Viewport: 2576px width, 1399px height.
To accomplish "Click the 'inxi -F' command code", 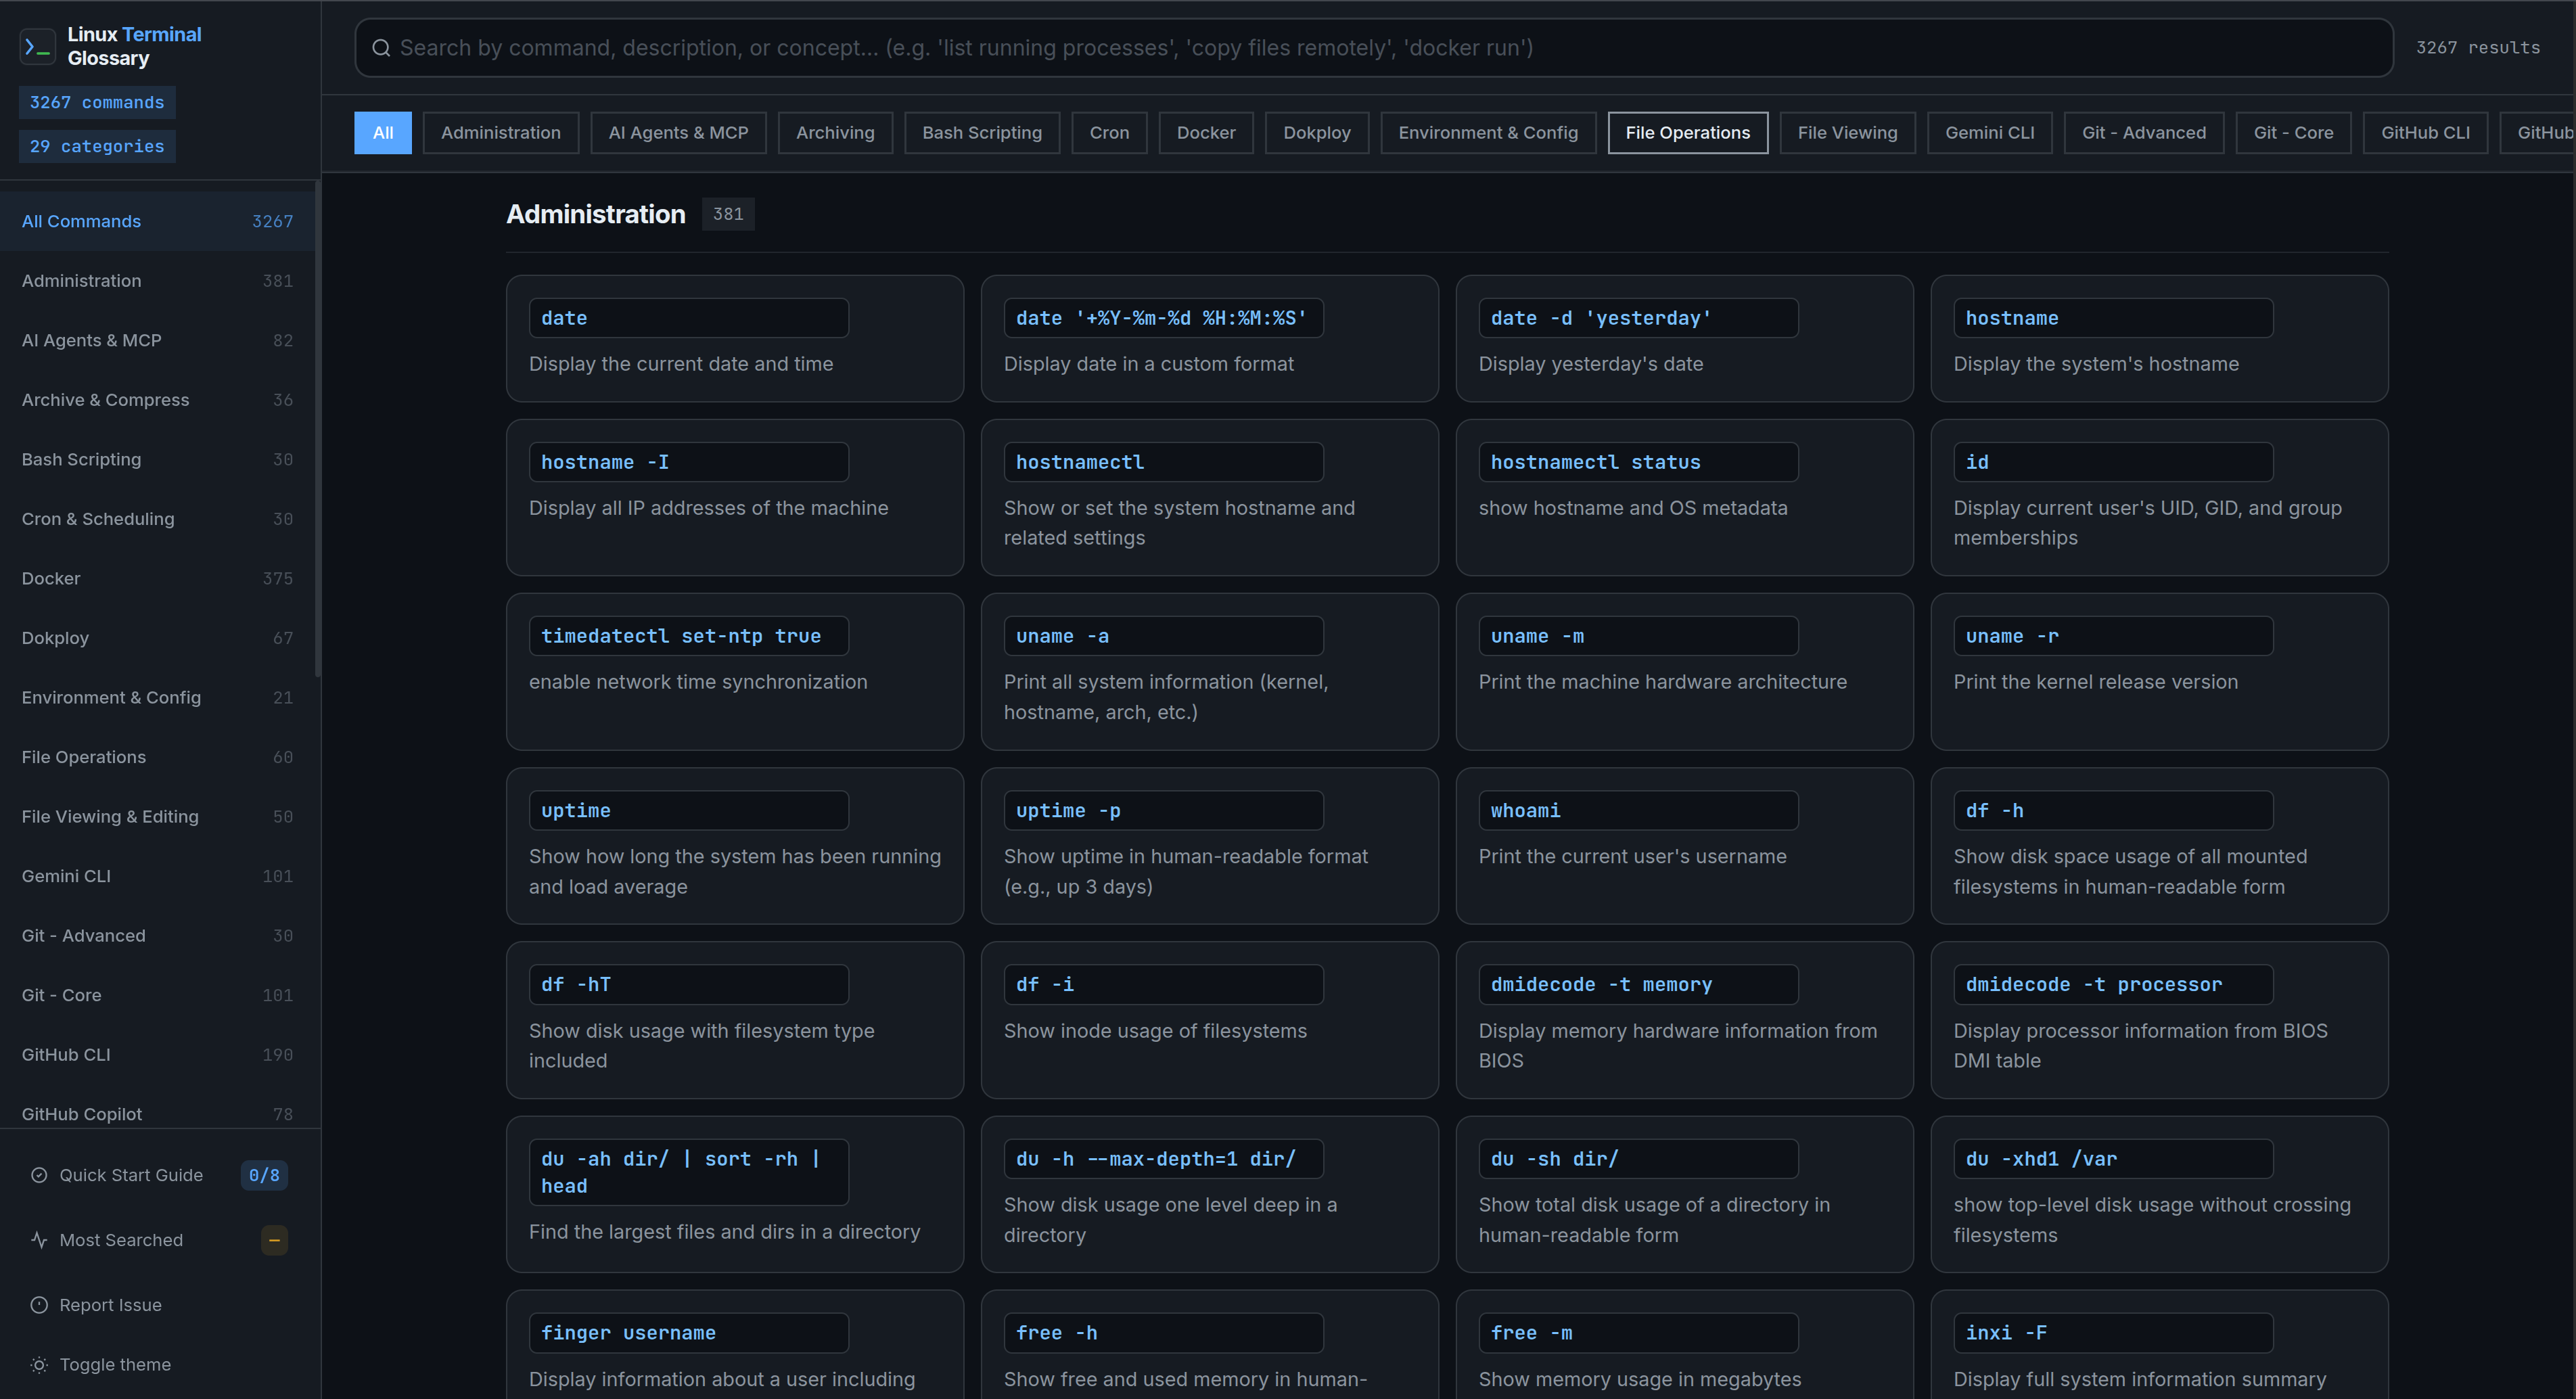I will tap(2113, 1333).
